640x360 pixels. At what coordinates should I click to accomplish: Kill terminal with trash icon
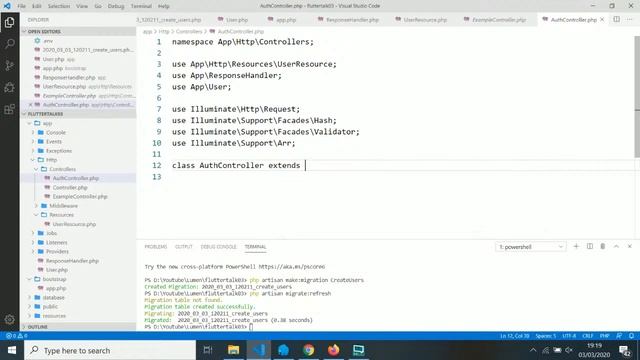click(x=603, y=247)
